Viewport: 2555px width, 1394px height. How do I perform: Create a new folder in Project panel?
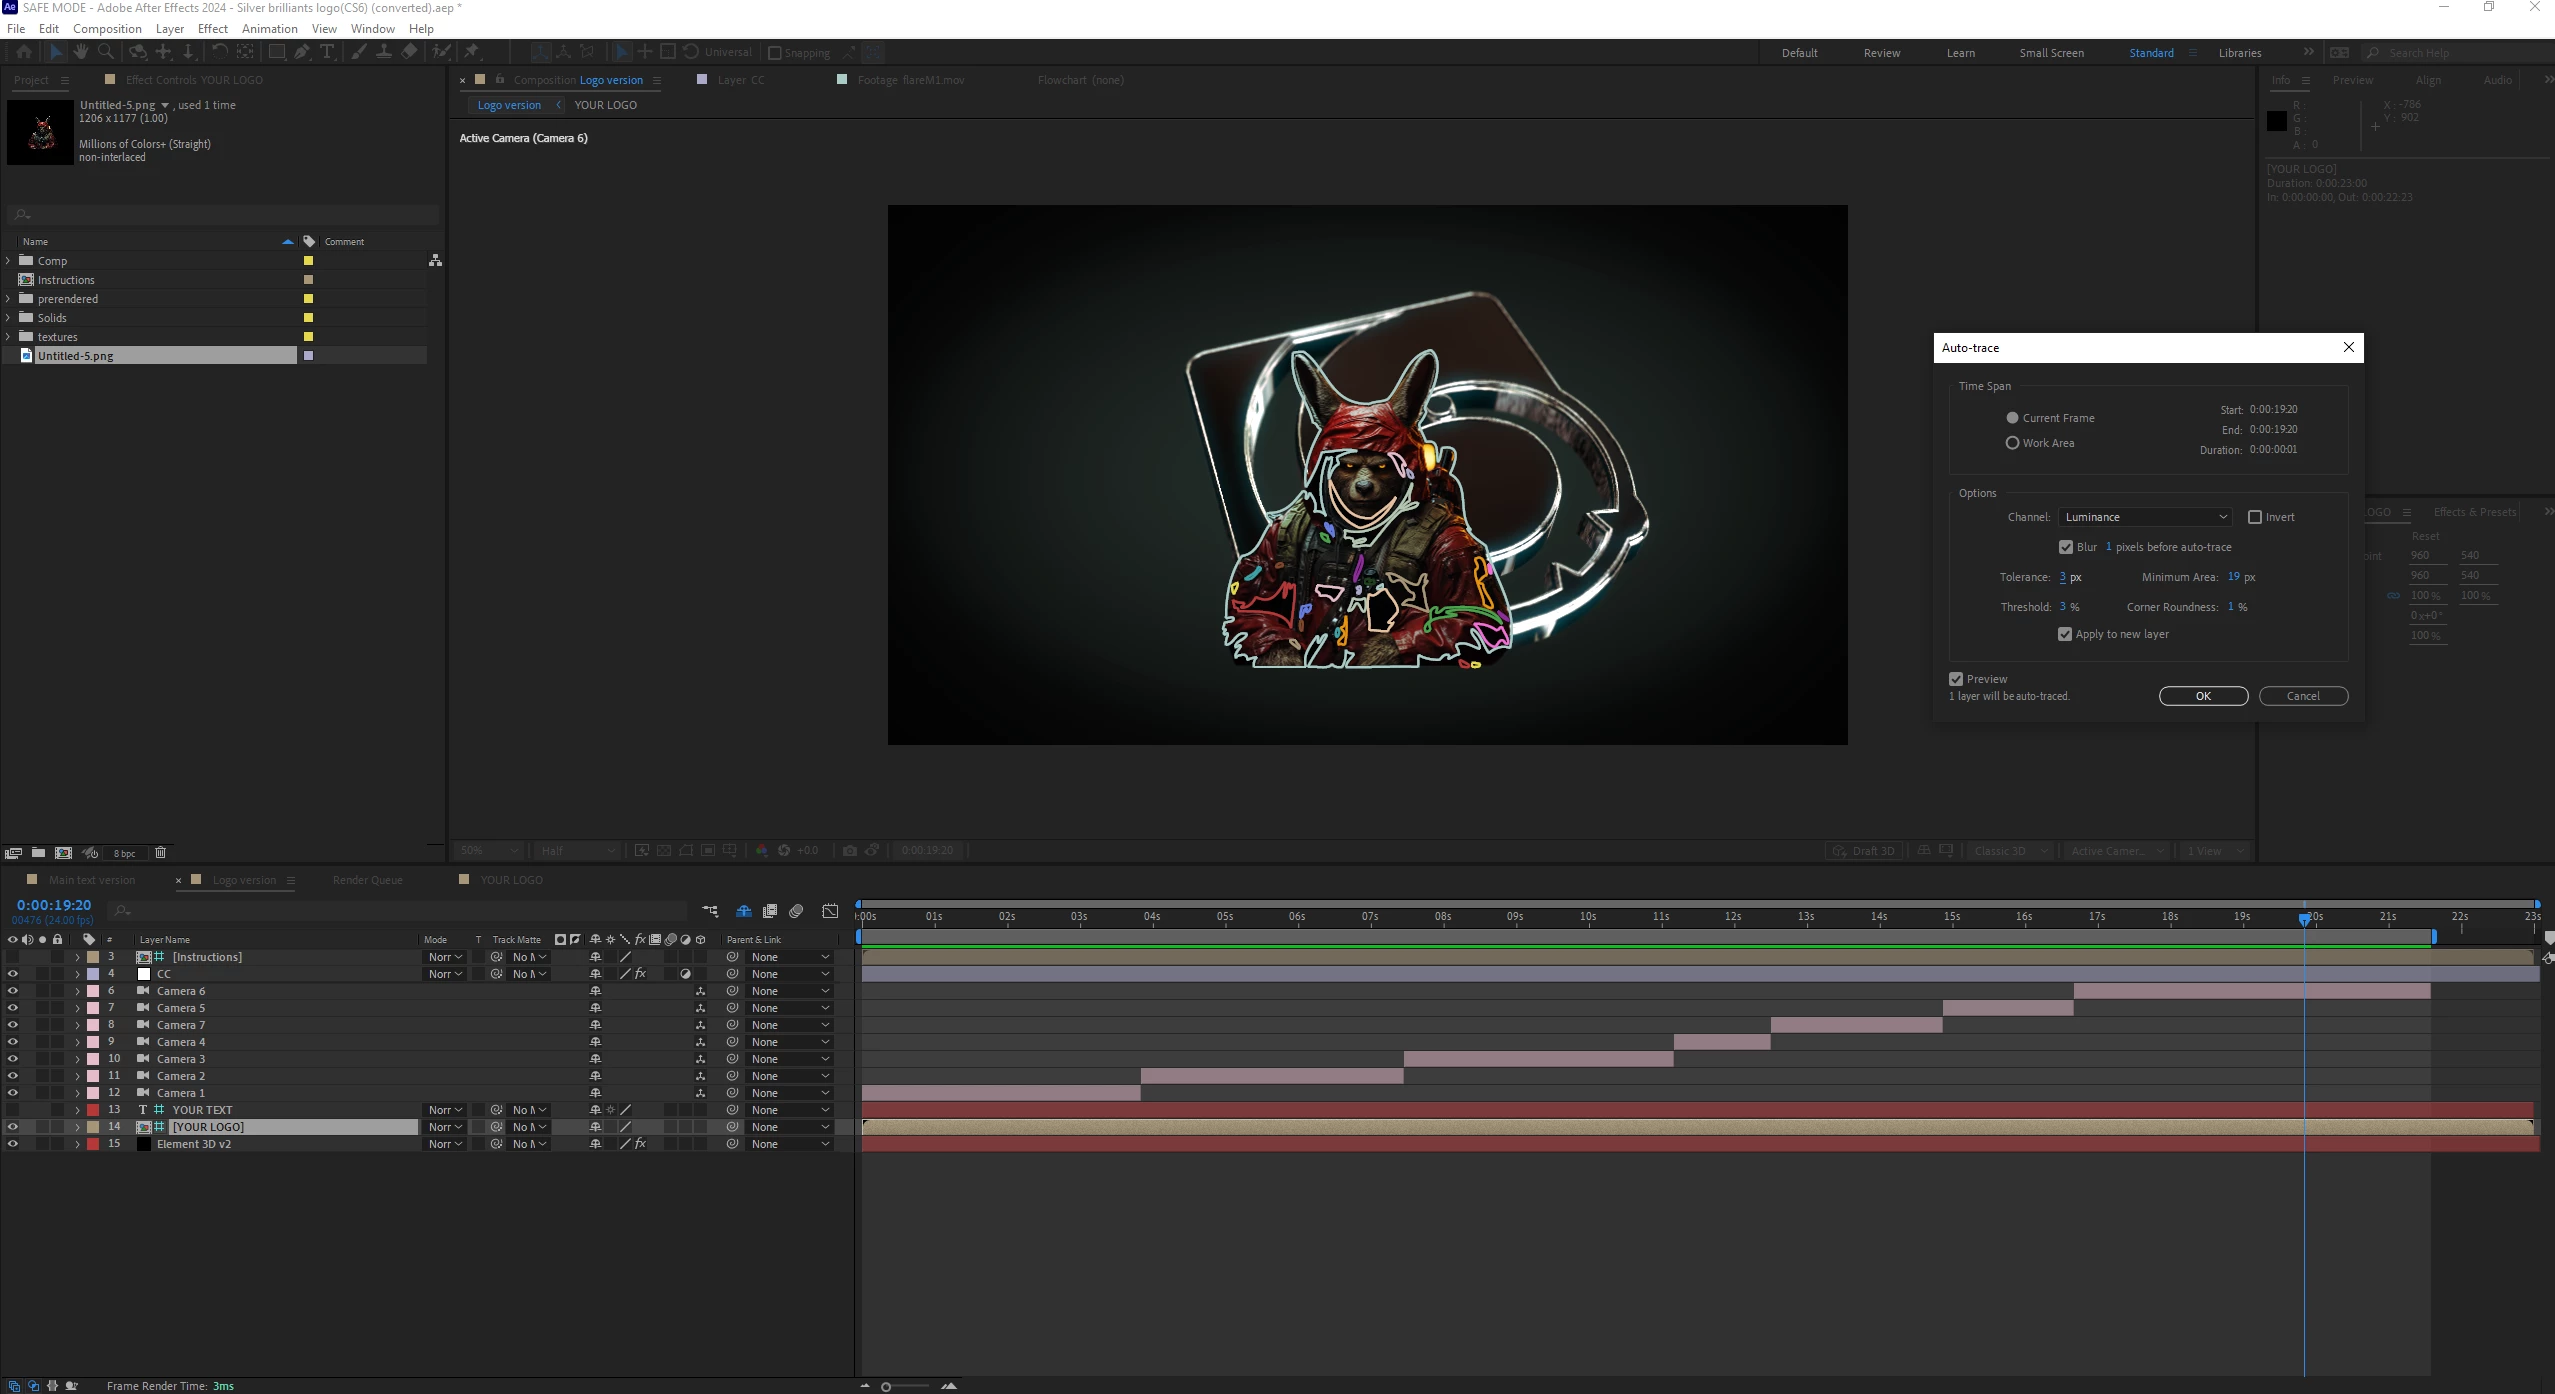[x=38, y=853]
